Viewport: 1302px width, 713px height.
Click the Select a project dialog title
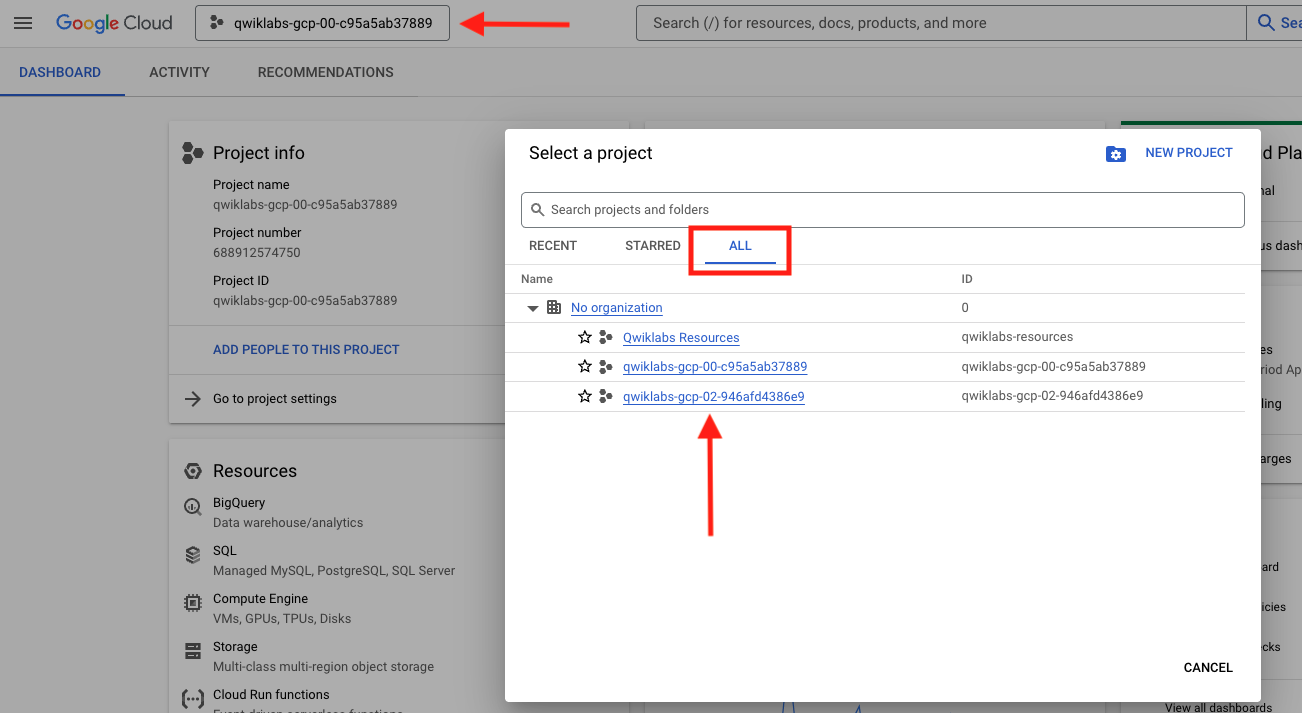click(591, 153)
